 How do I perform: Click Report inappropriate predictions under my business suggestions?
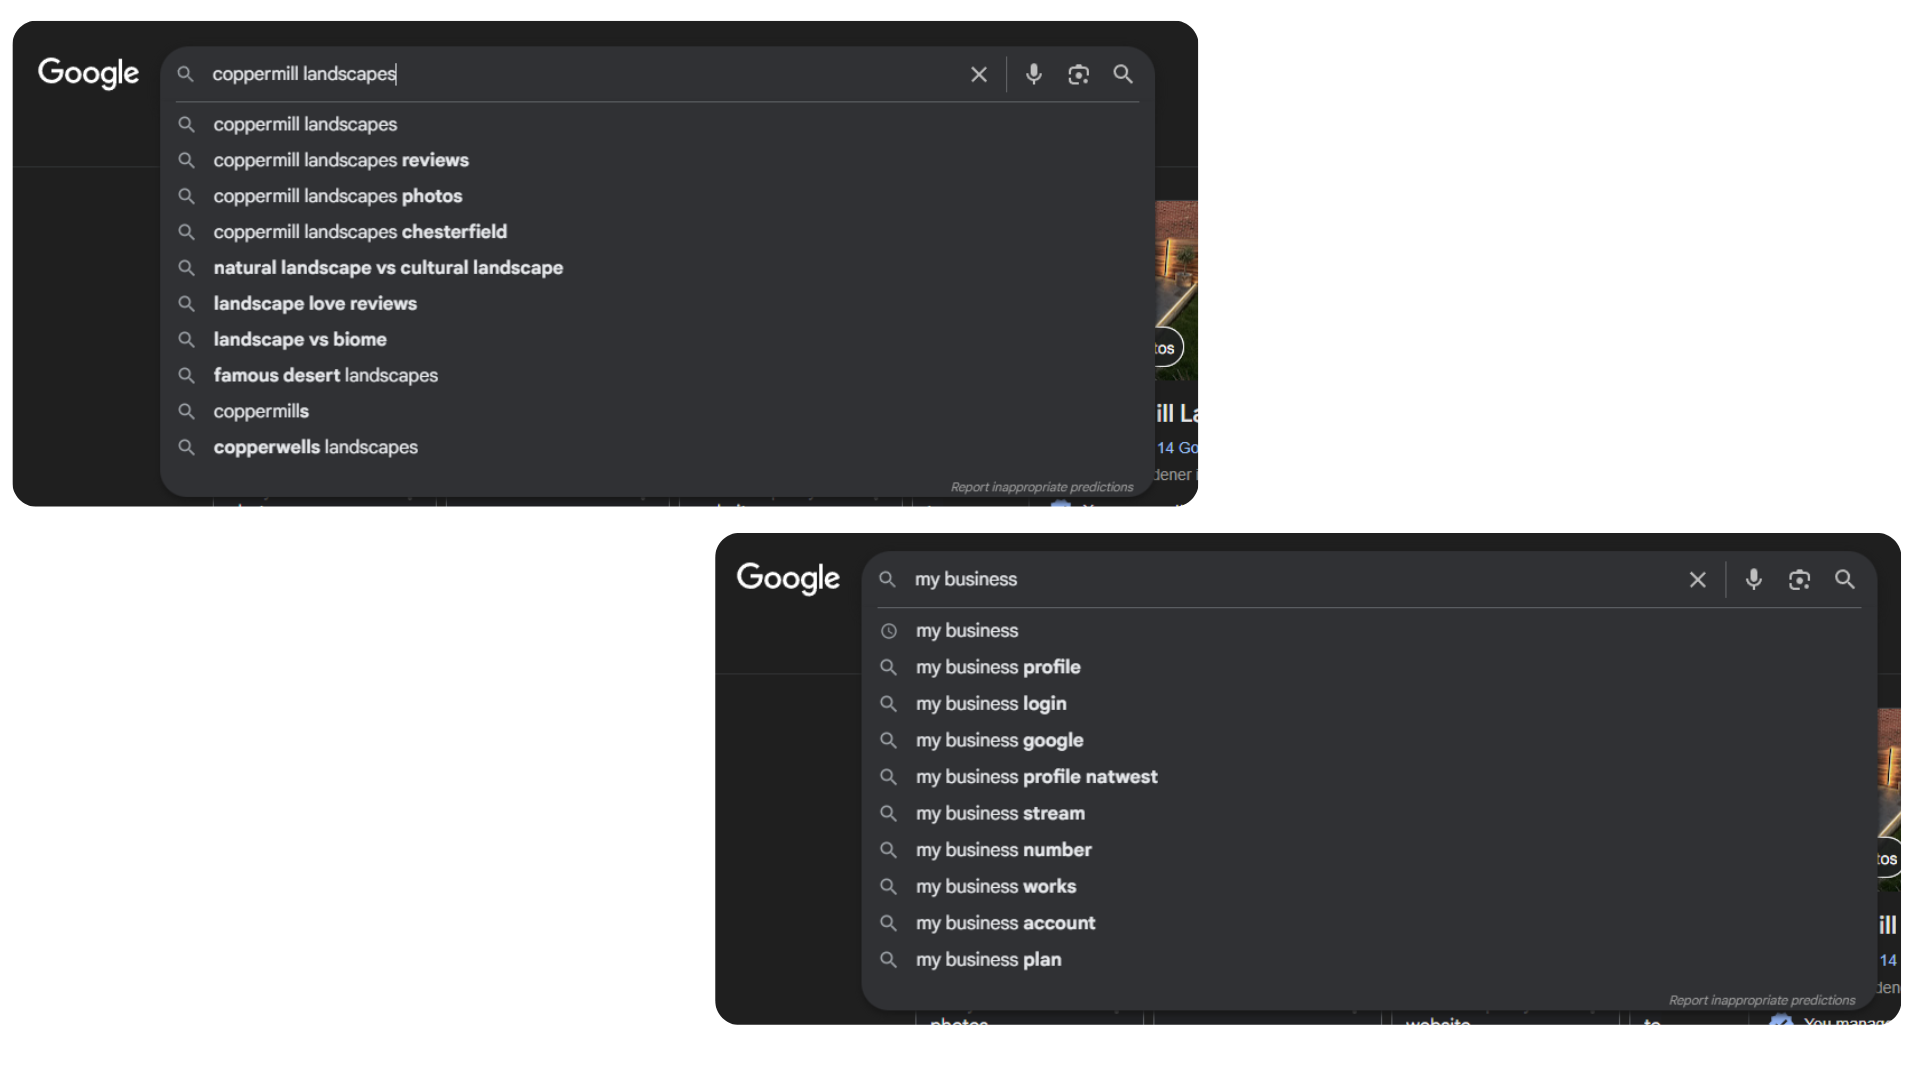click(x=1761, y=1000)
